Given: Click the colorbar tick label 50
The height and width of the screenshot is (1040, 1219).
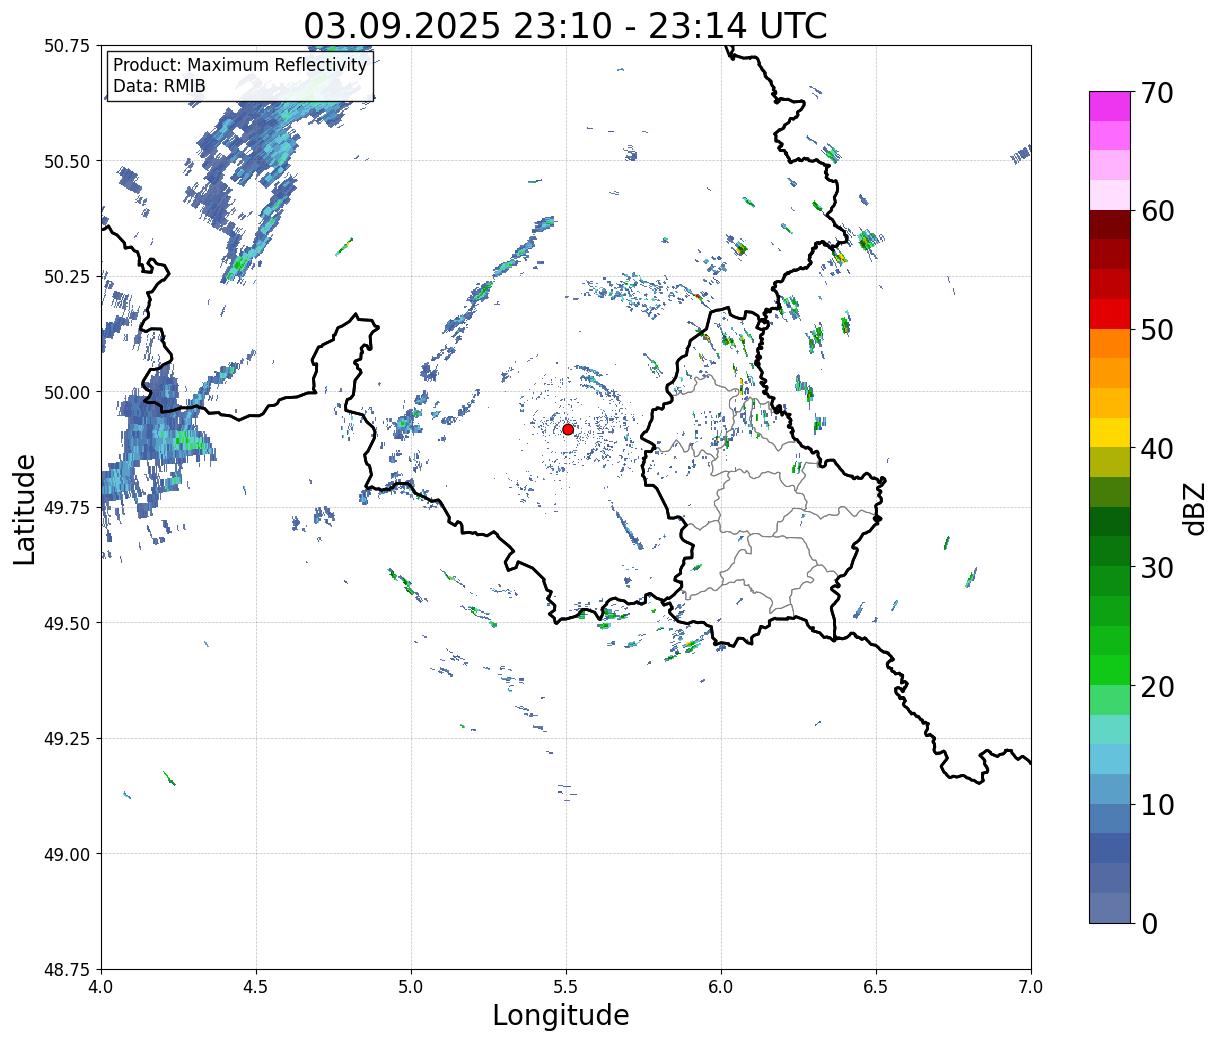Looking at the screenshot, I should click(x=1158, y=330).
